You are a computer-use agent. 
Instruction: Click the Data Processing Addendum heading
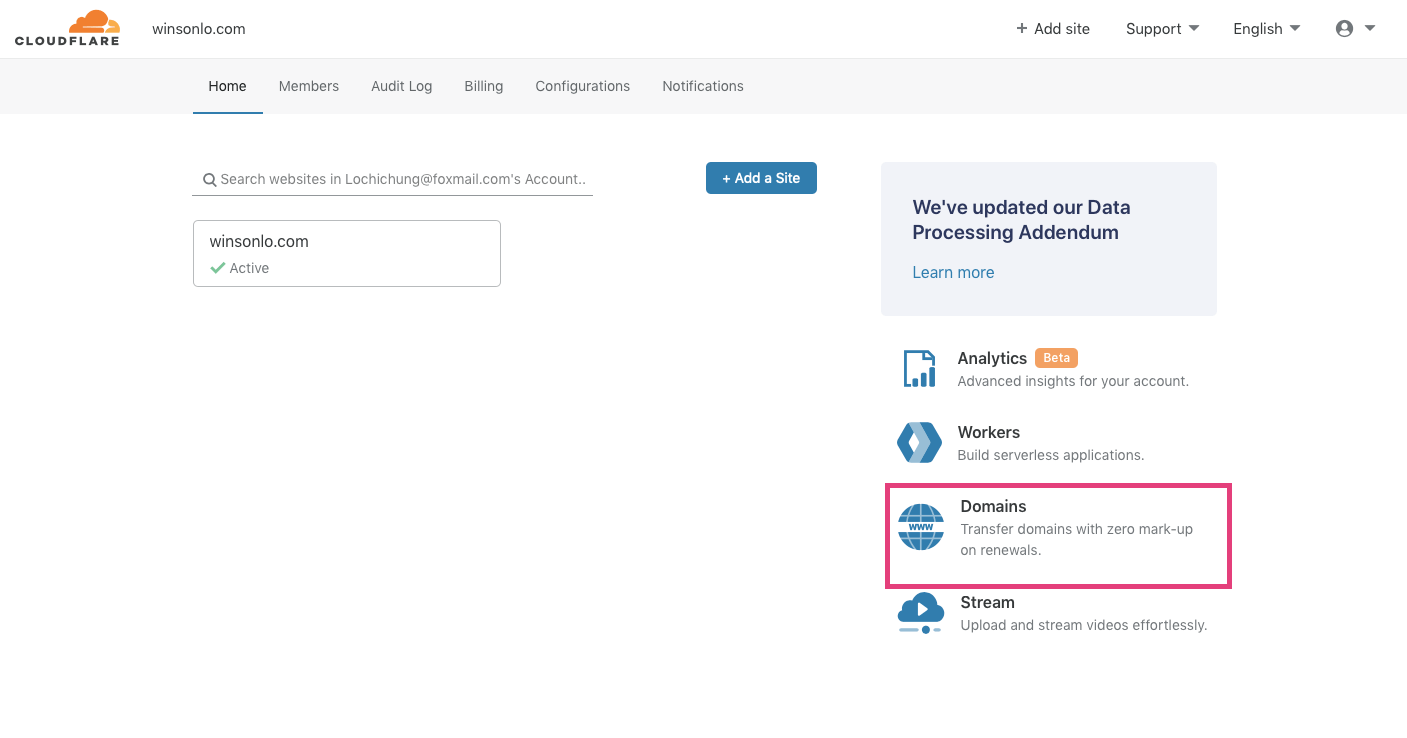tap(1021, 220)
